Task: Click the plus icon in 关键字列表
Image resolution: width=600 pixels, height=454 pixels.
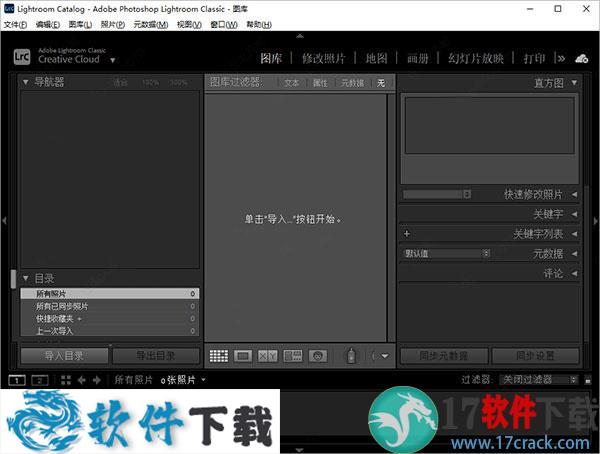Action: pos(407,234)
